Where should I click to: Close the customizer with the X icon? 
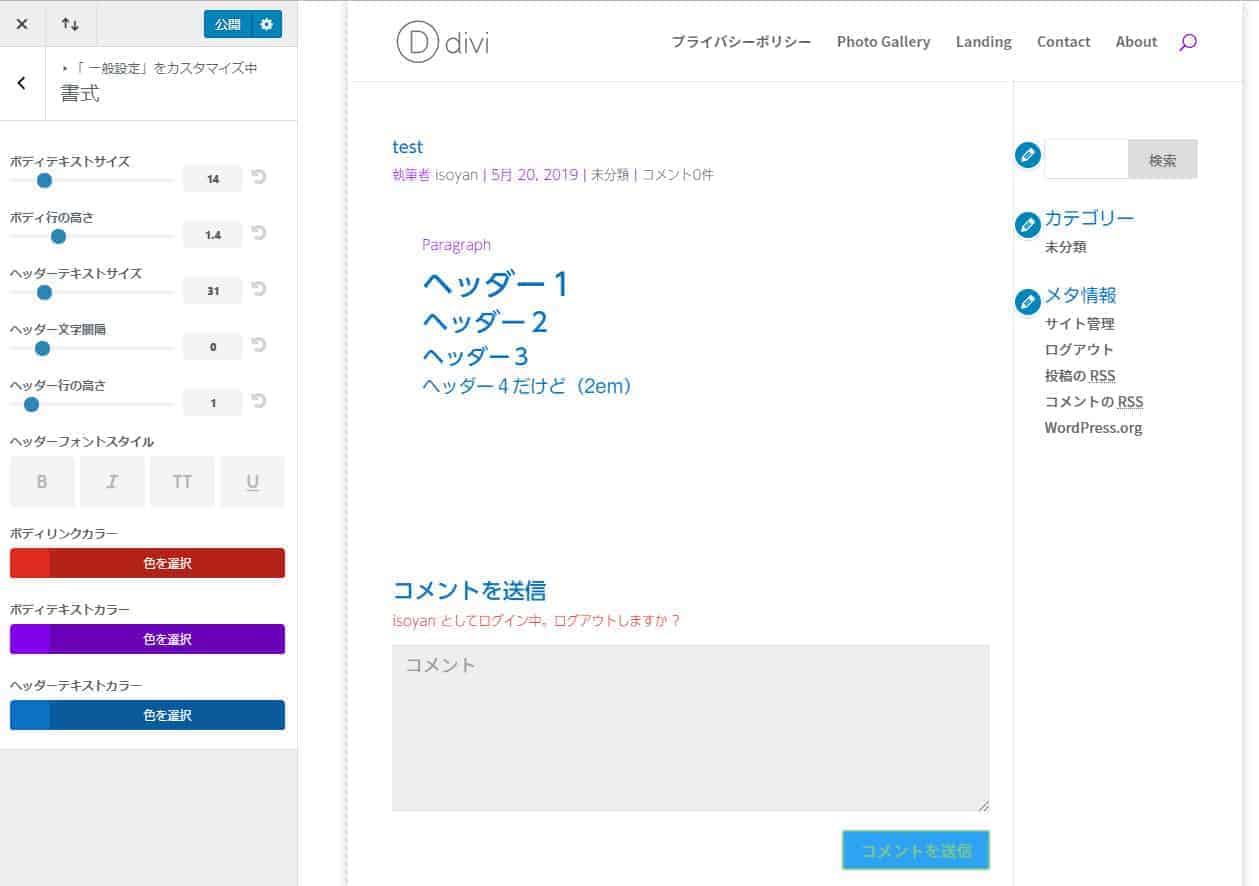pyautogui.click(x=22, y=24)
